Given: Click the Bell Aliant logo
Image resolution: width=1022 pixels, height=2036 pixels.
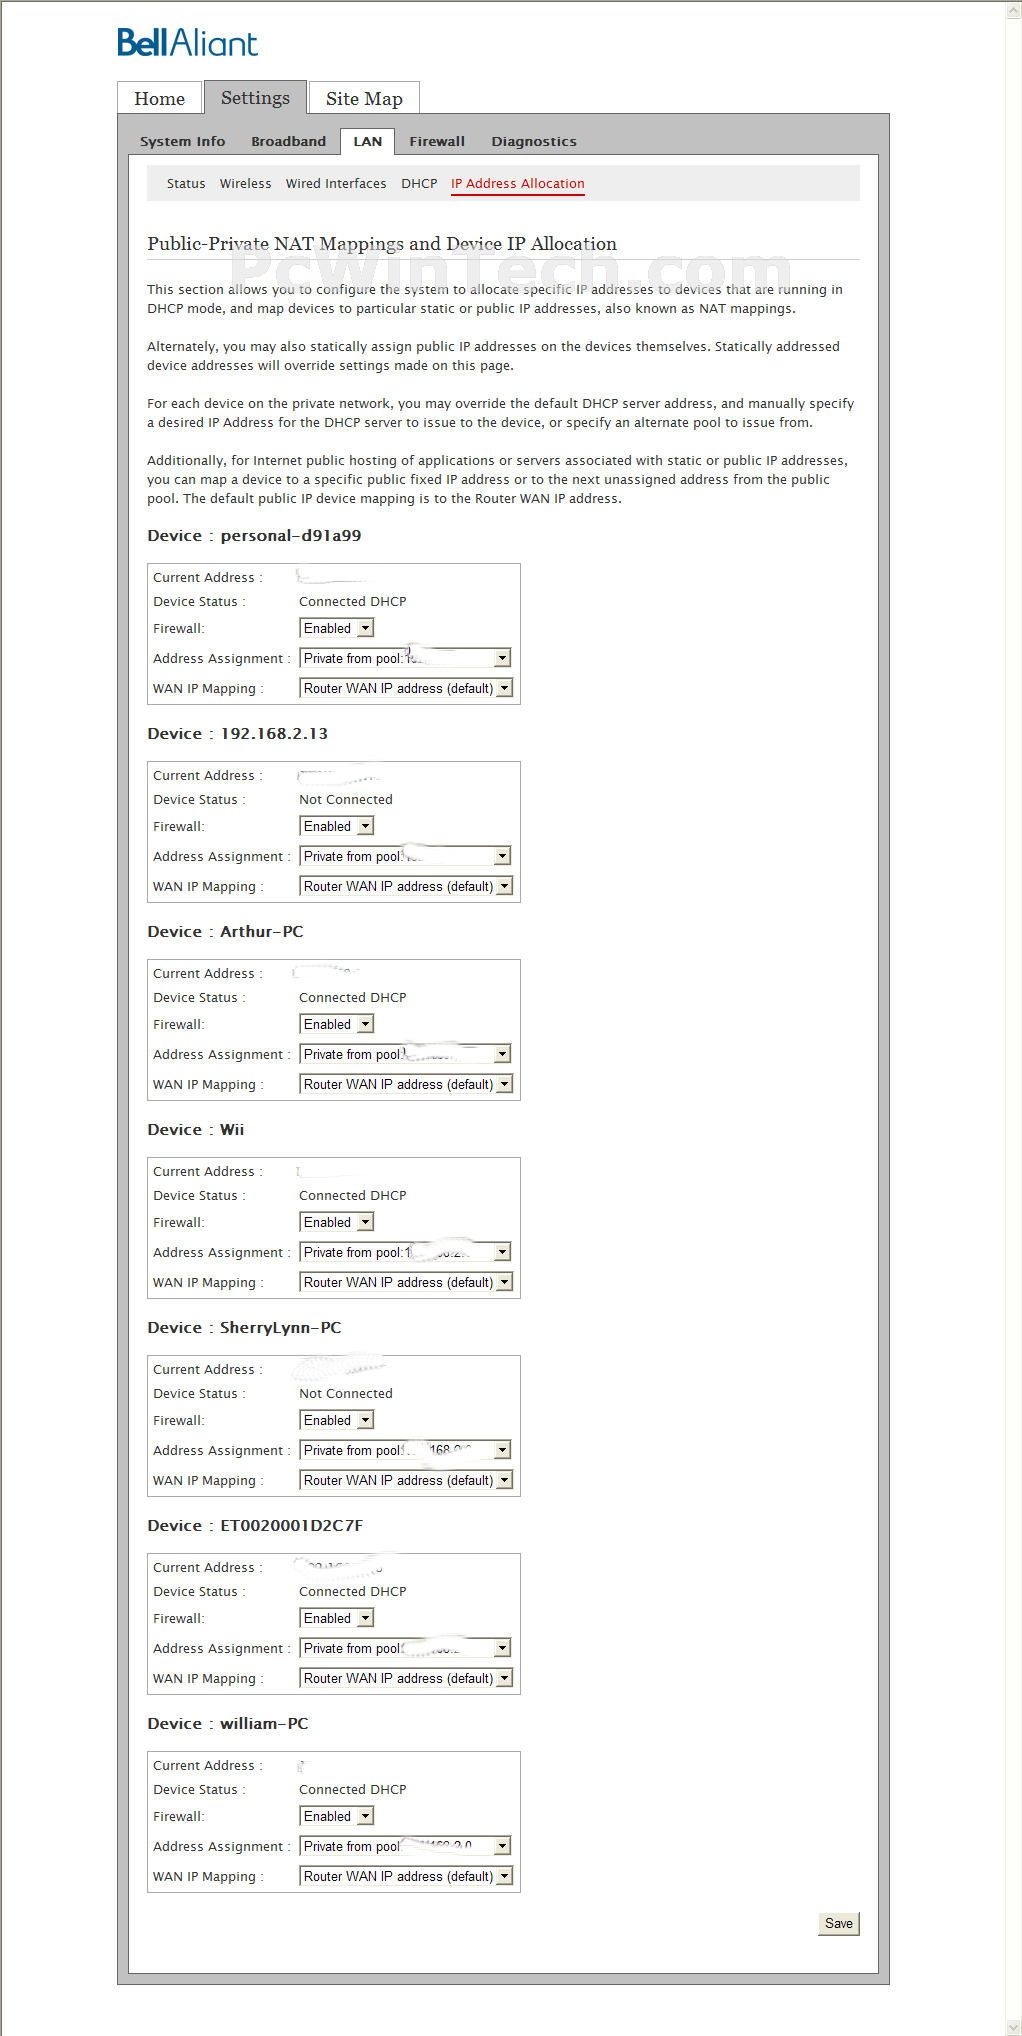Looking at the screenshot, I should (x=187, y=43).
